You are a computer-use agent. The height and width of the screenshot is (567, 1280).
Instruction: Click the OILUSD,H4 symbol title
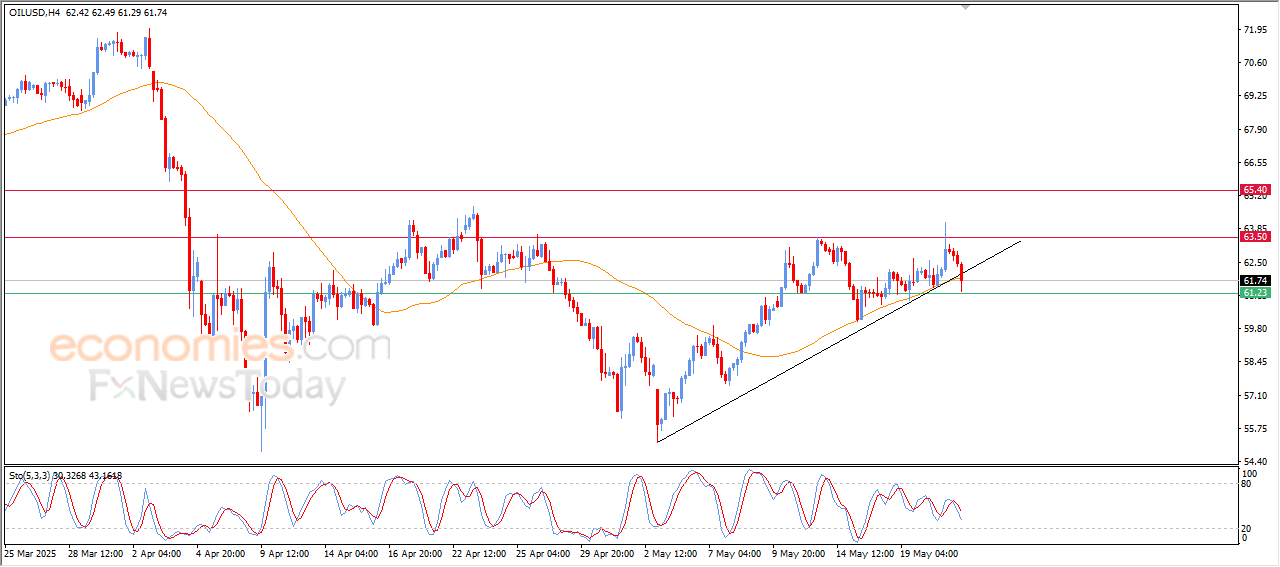(x=35, y=13)
